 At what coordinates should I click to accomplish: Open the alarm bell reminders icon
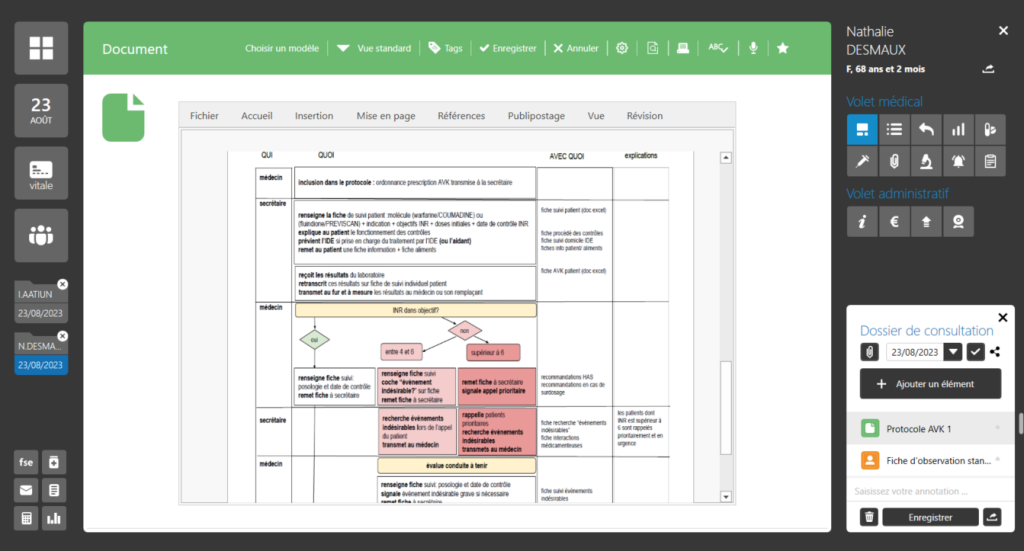(959, 161)
